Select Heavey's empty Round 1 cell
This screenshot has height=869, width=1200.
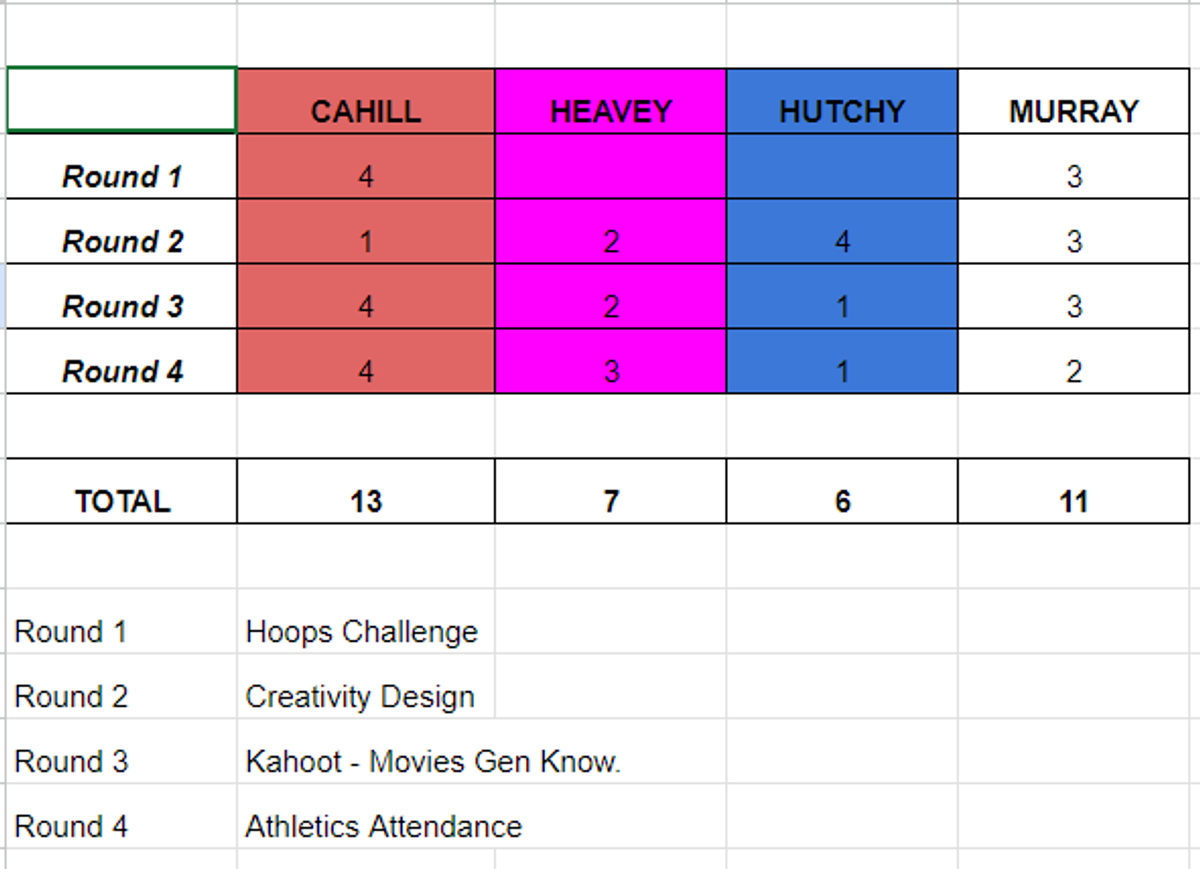coord(611,167)
